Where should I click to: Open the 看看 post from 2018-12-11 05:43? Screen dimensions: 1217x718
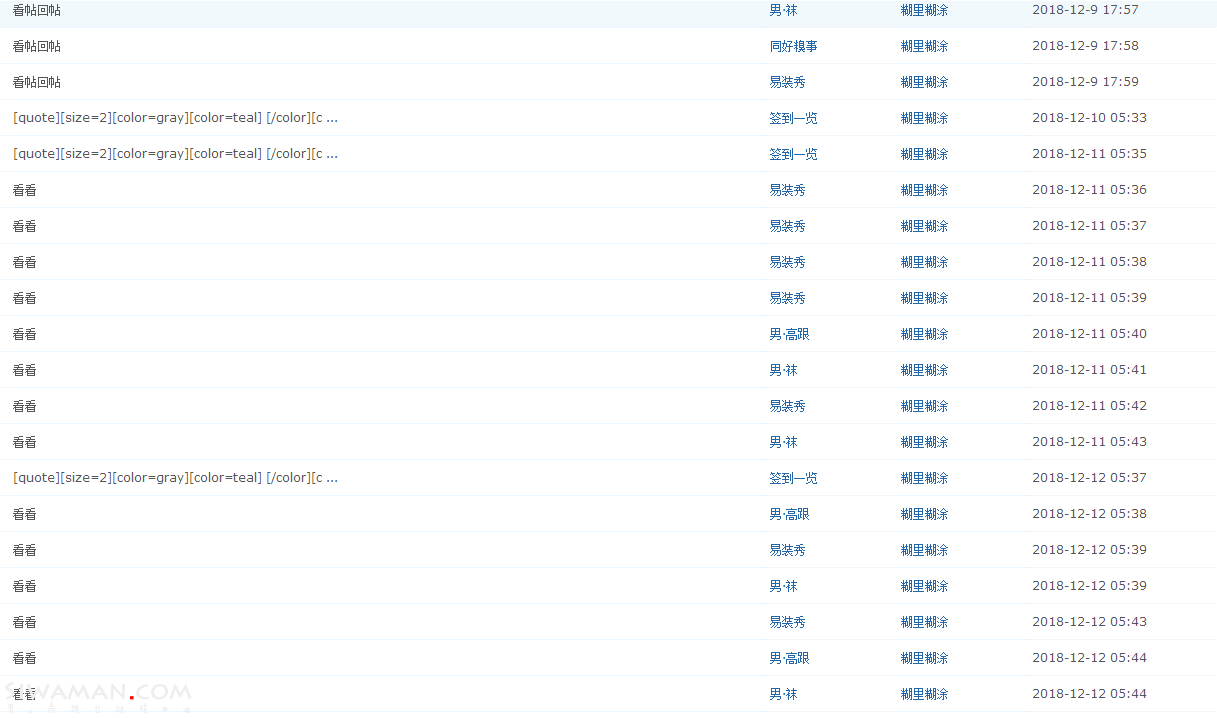click(x=24, y=442)
